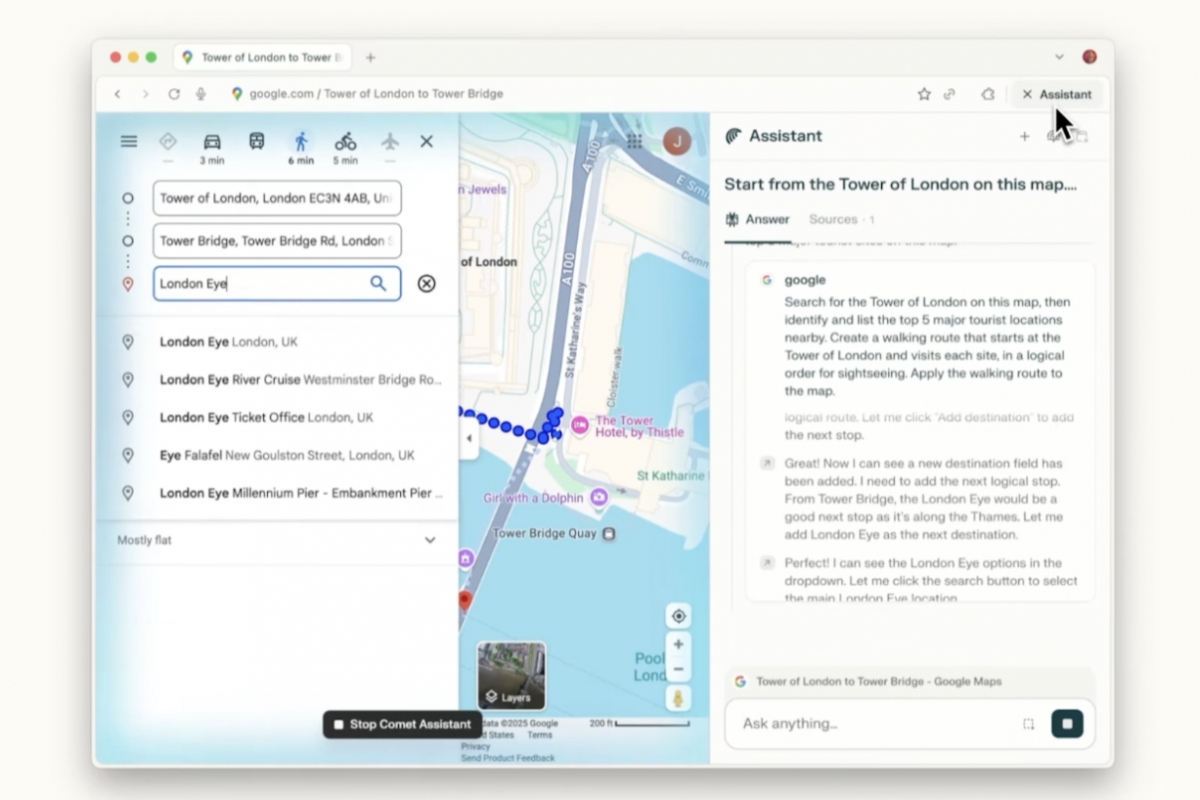
Task: Choose London Eye River Cruise suggestion
Action: 300,380
